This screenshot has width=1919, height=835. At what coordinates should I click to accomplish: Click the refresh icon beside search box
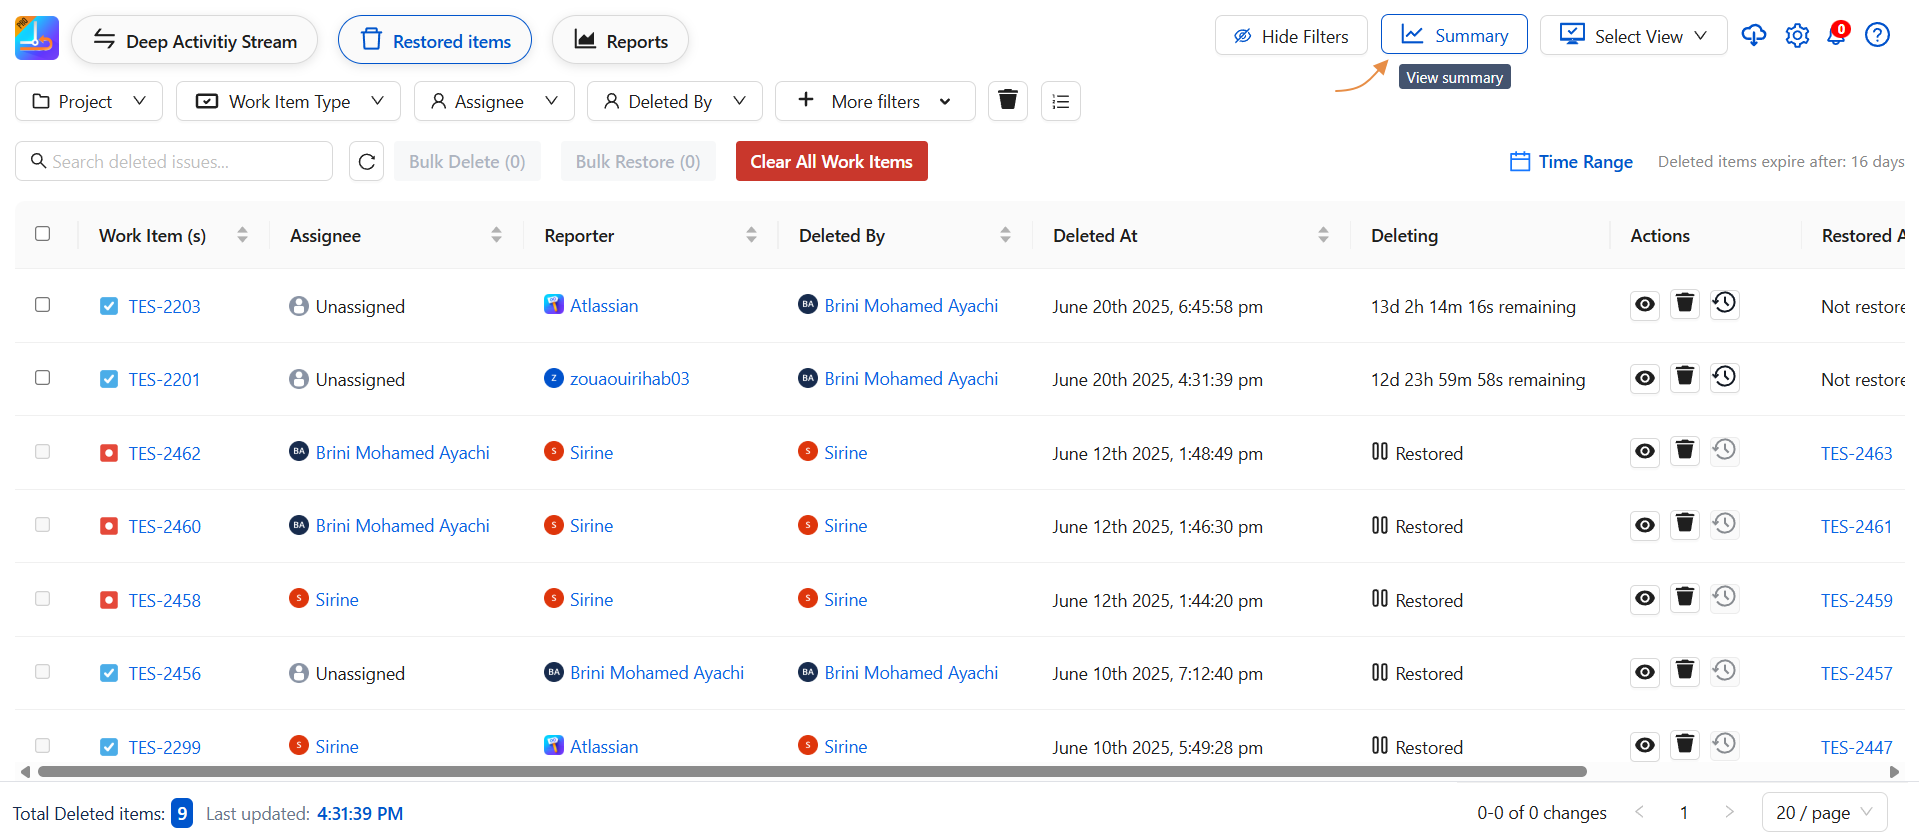click(x=367, y=162)
